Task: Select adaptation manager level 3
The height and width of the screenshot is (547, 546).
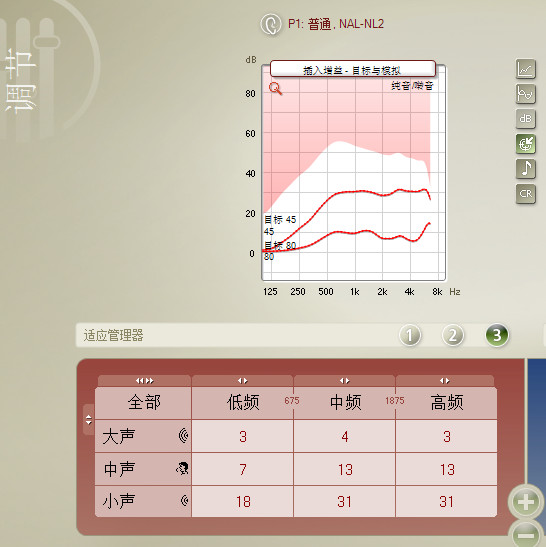Action: [497, 335]
